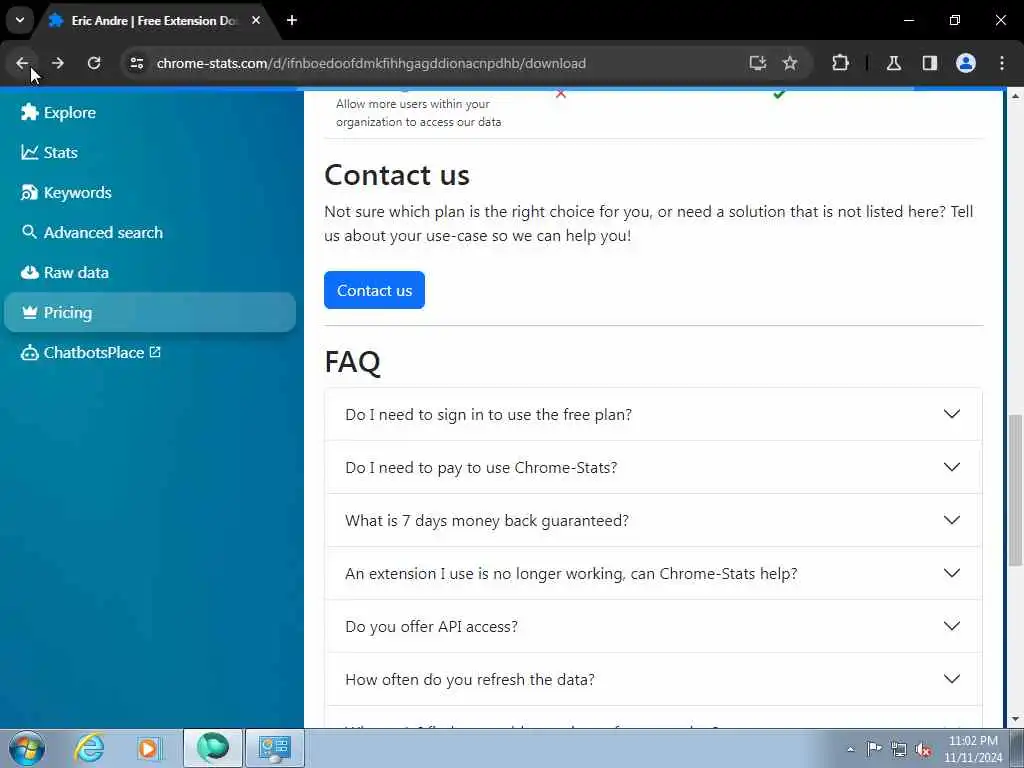Switch to the green browser taskbar icon
This screenshot has width=1024, height=768.
tap(213, 748)
